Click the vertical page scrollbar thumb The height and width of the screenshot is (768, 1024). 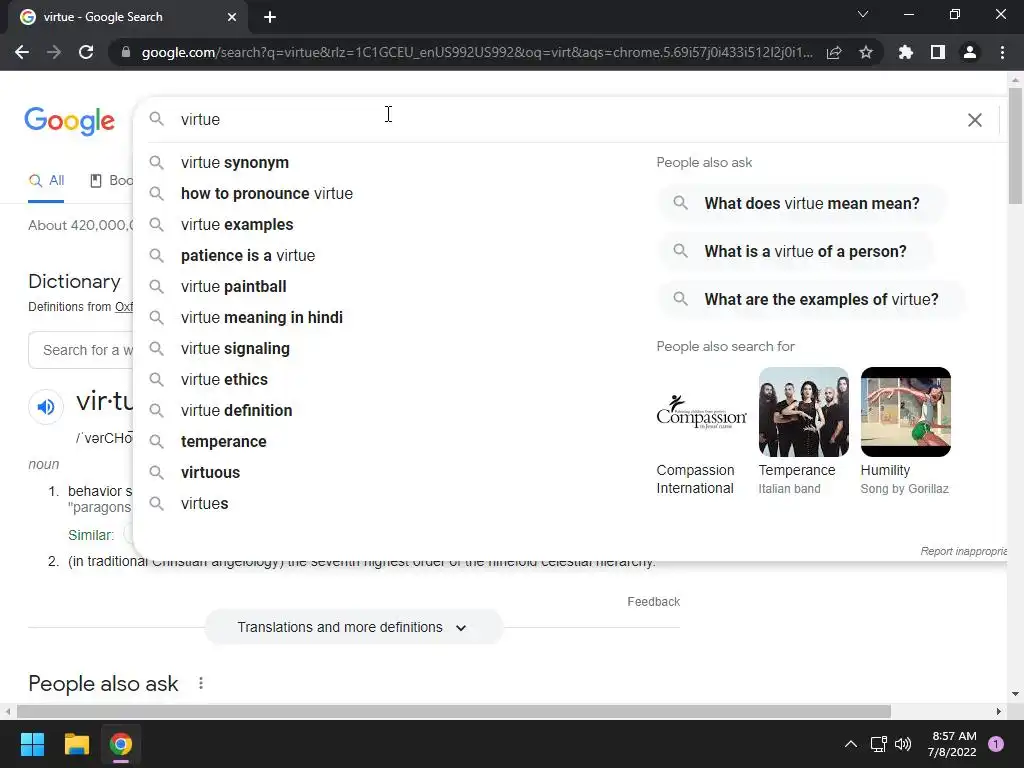[1015, 145]
